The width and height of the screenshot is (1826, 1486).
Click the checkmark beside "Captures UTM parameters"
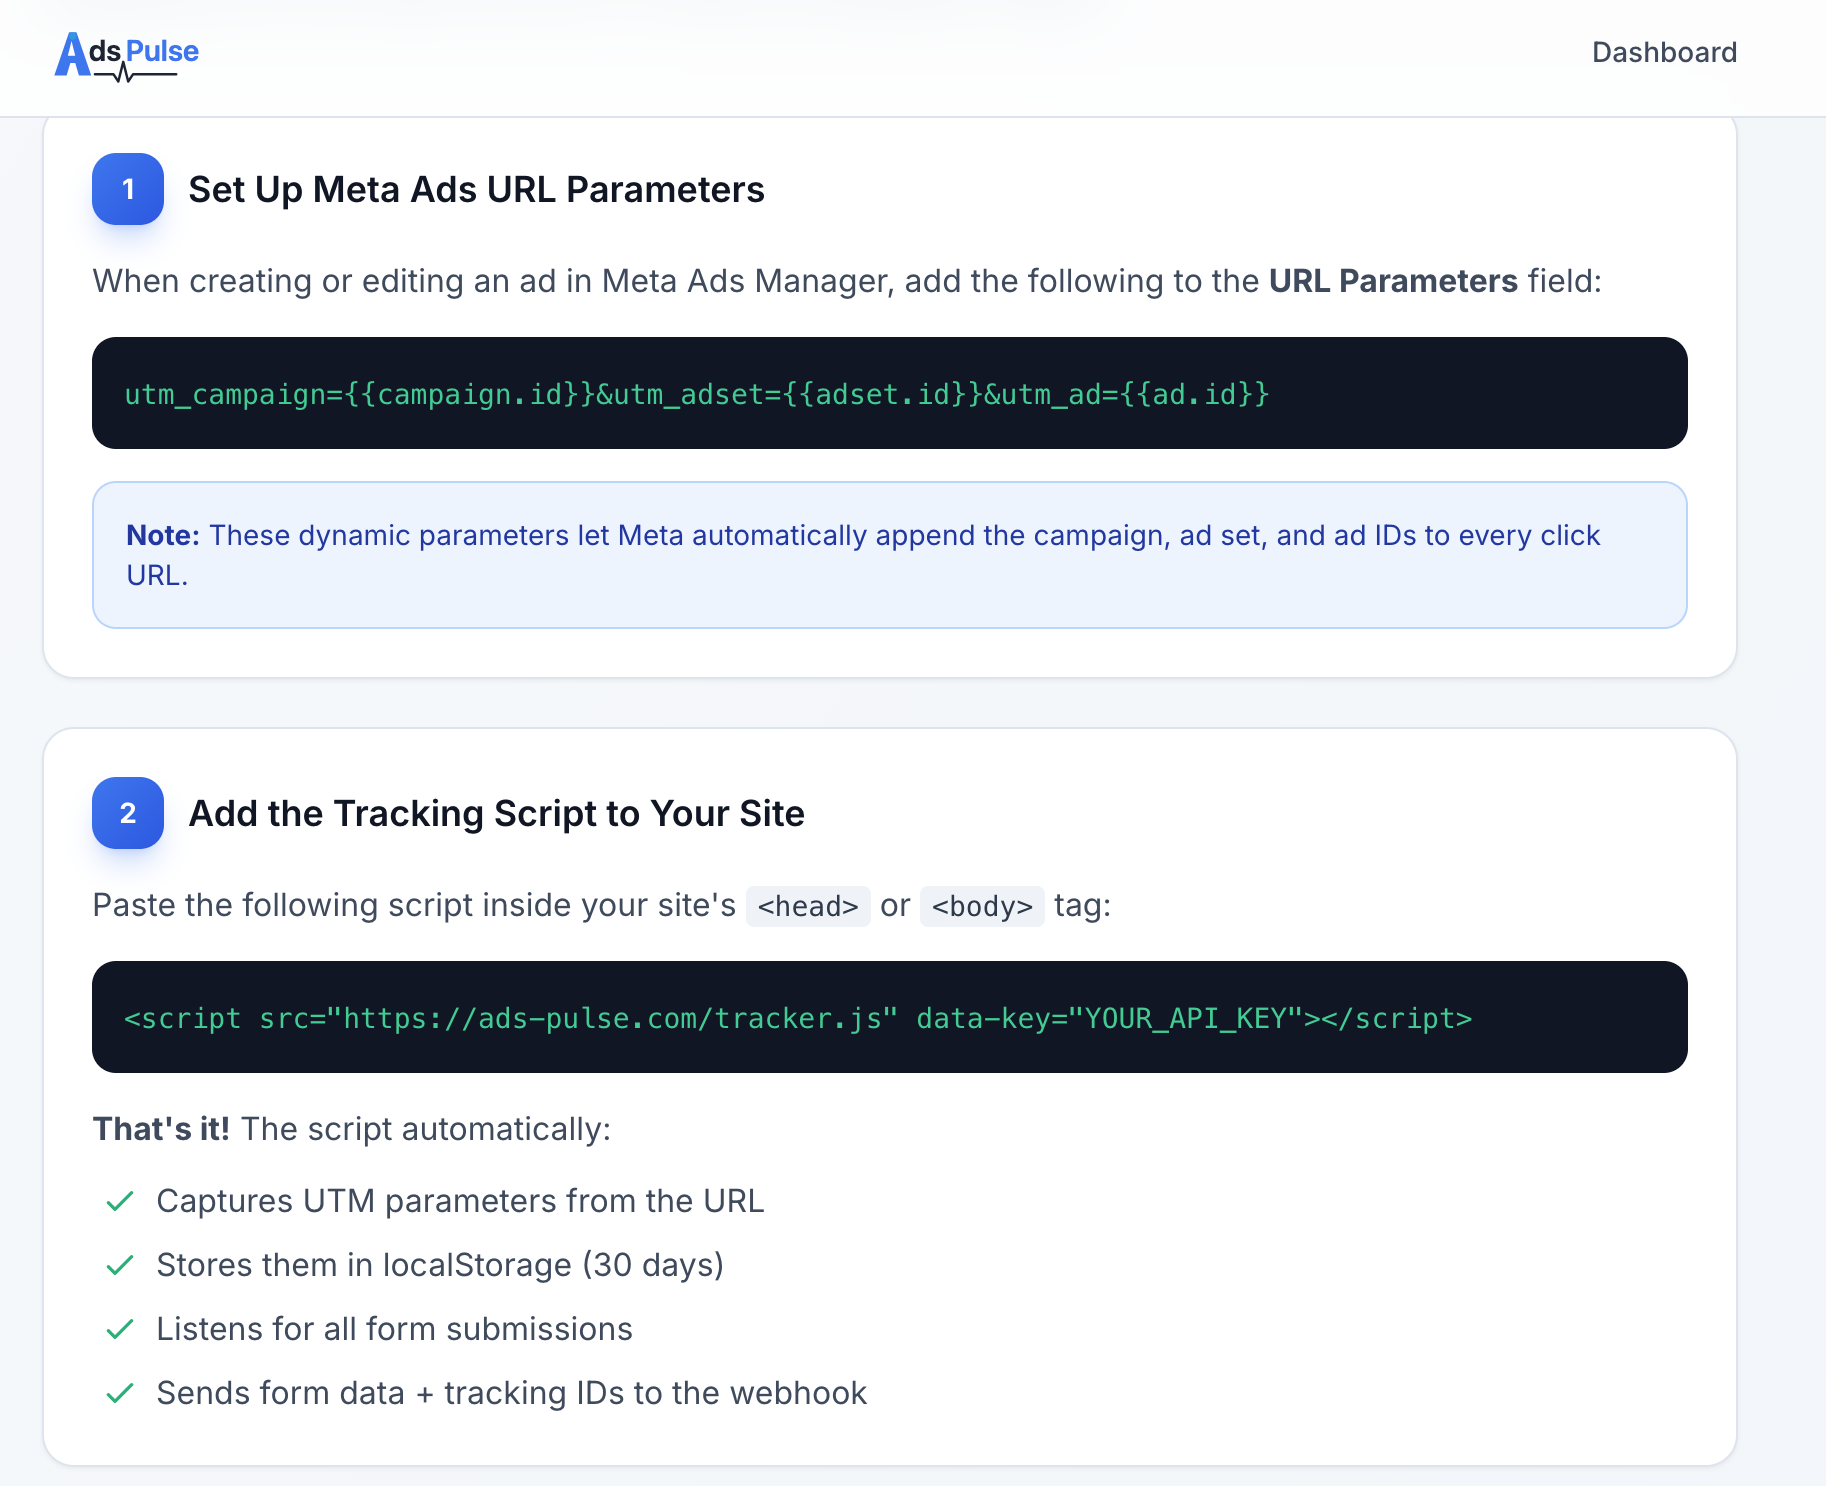[120, 1201]
